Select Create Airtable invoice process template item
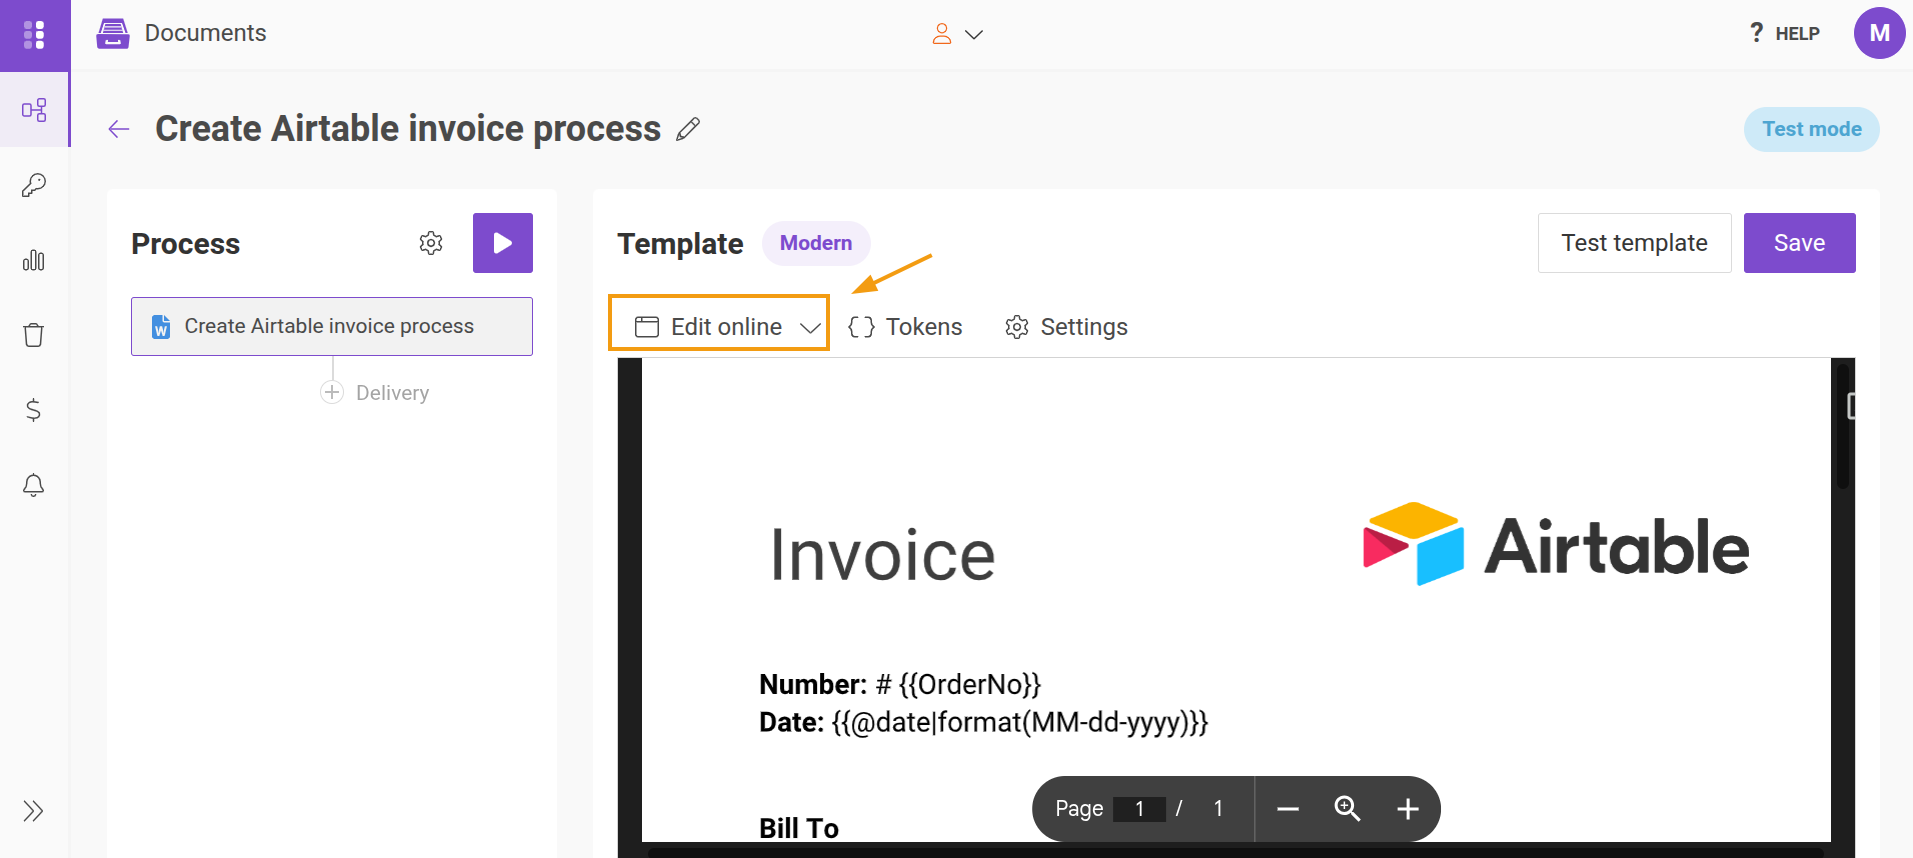 [x=332, y=326]
